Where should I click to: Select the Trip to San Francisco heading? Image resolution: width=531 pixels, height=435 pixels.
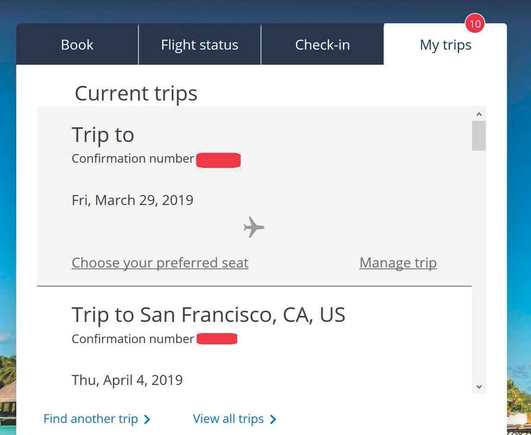pos(209,314)
